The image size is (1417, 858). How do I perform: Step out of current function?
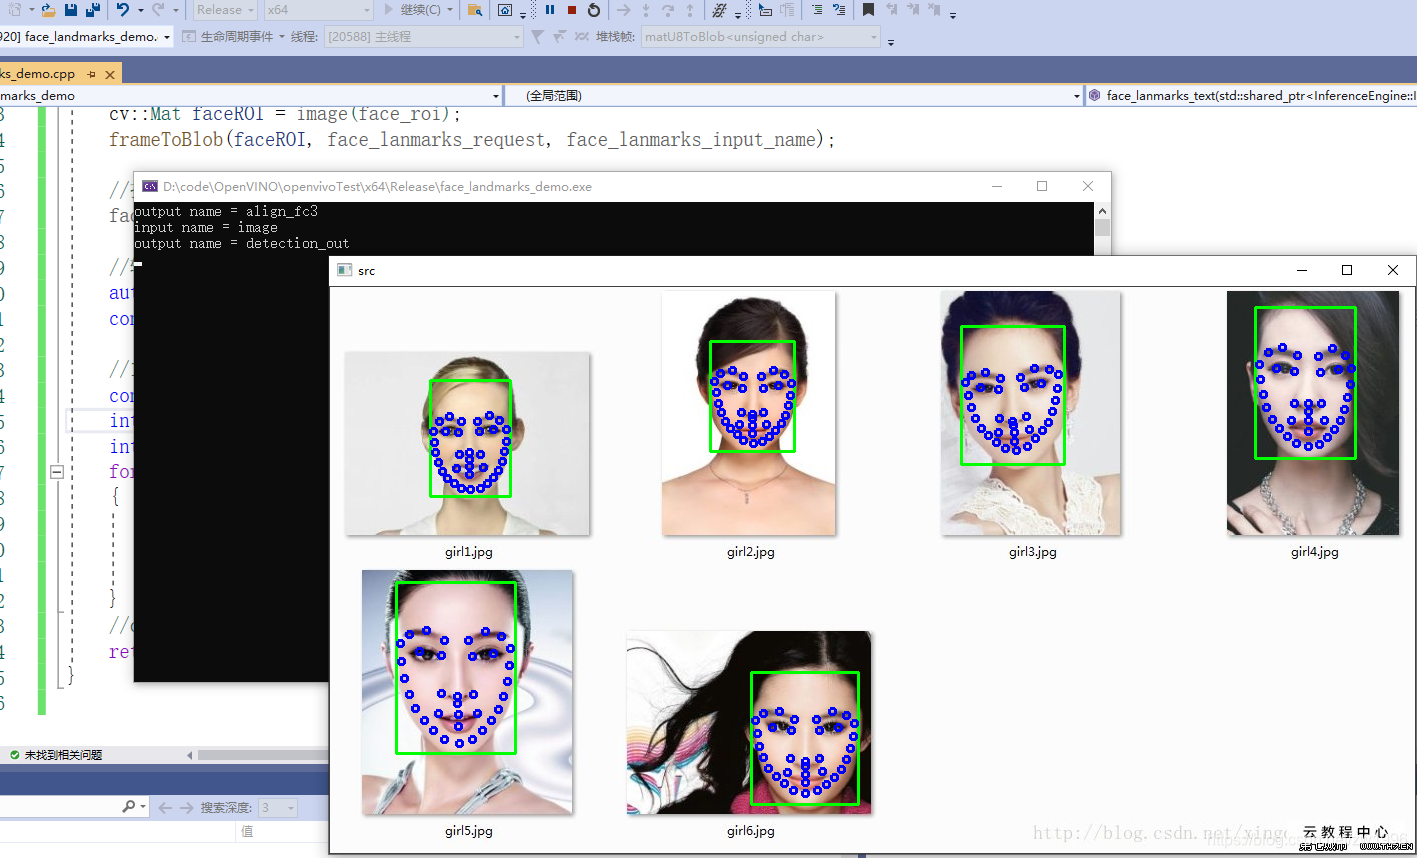point(690,10)
